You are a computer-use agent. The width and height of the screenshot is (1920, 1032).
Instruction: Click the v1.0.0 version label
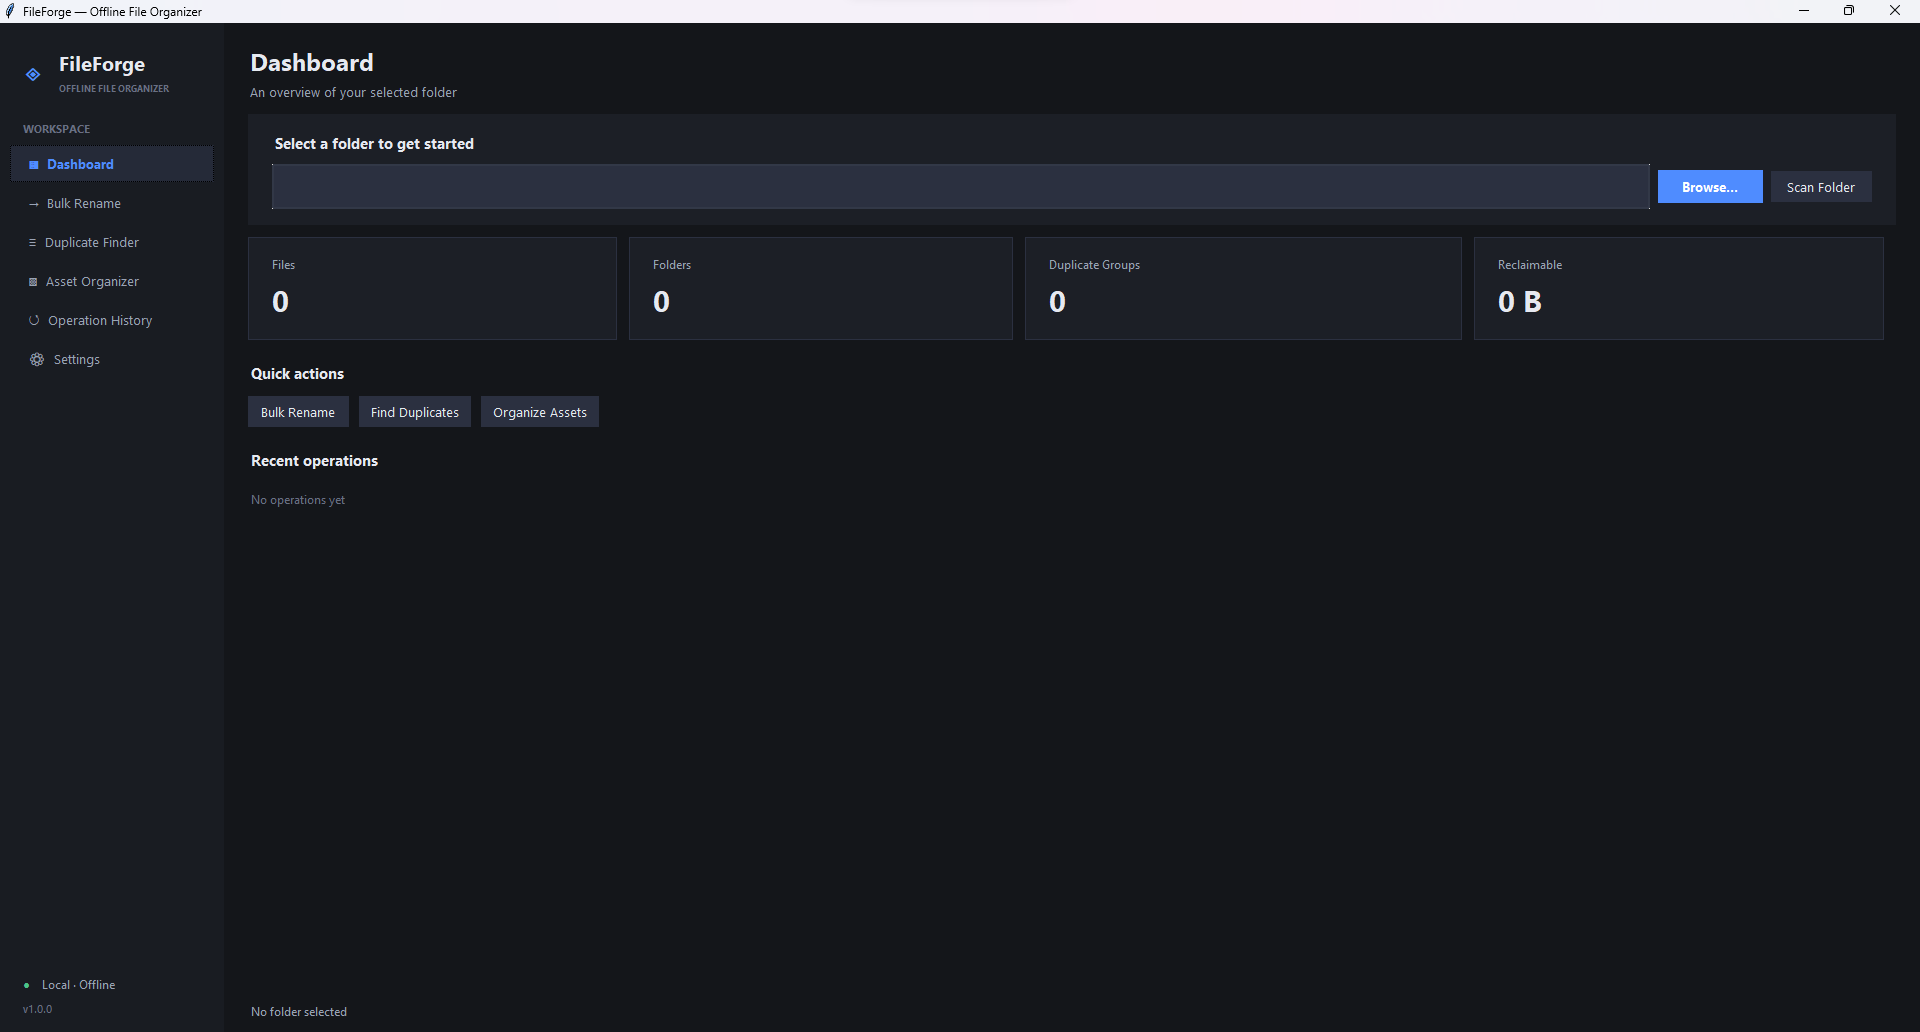coord(38,1009)
